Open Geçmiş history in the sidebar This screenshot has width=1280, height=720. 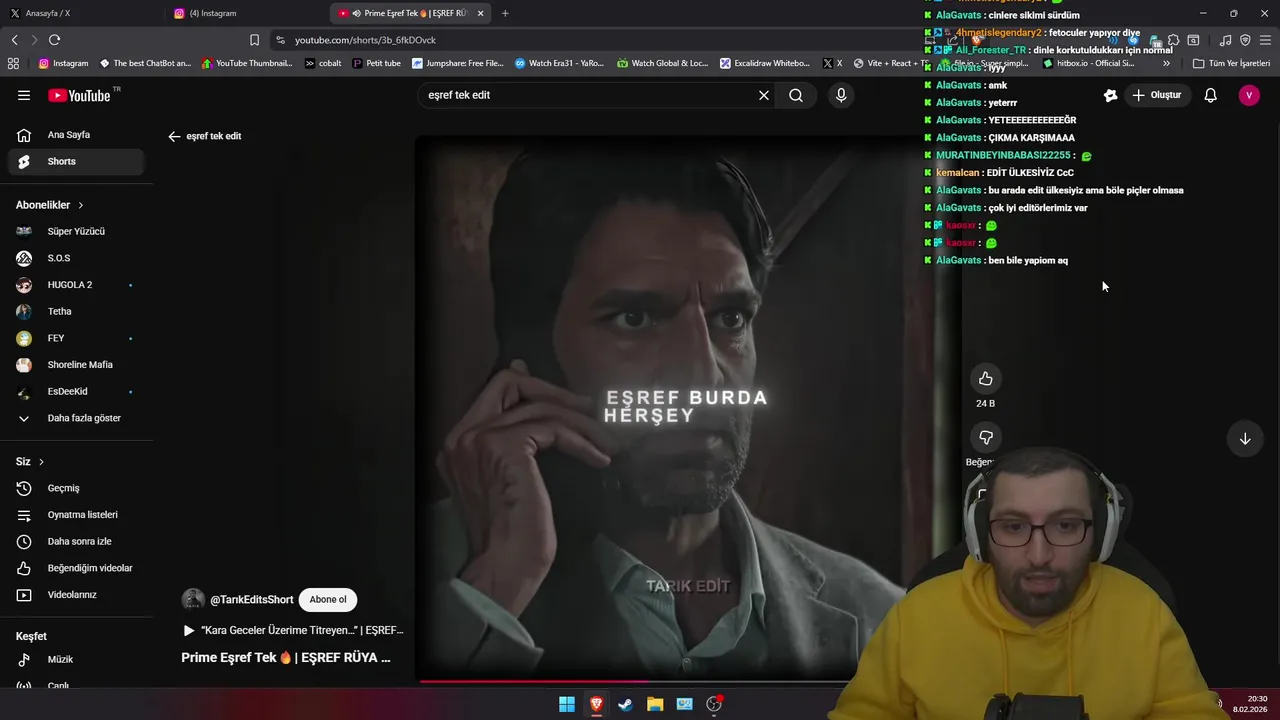[75, 488]
